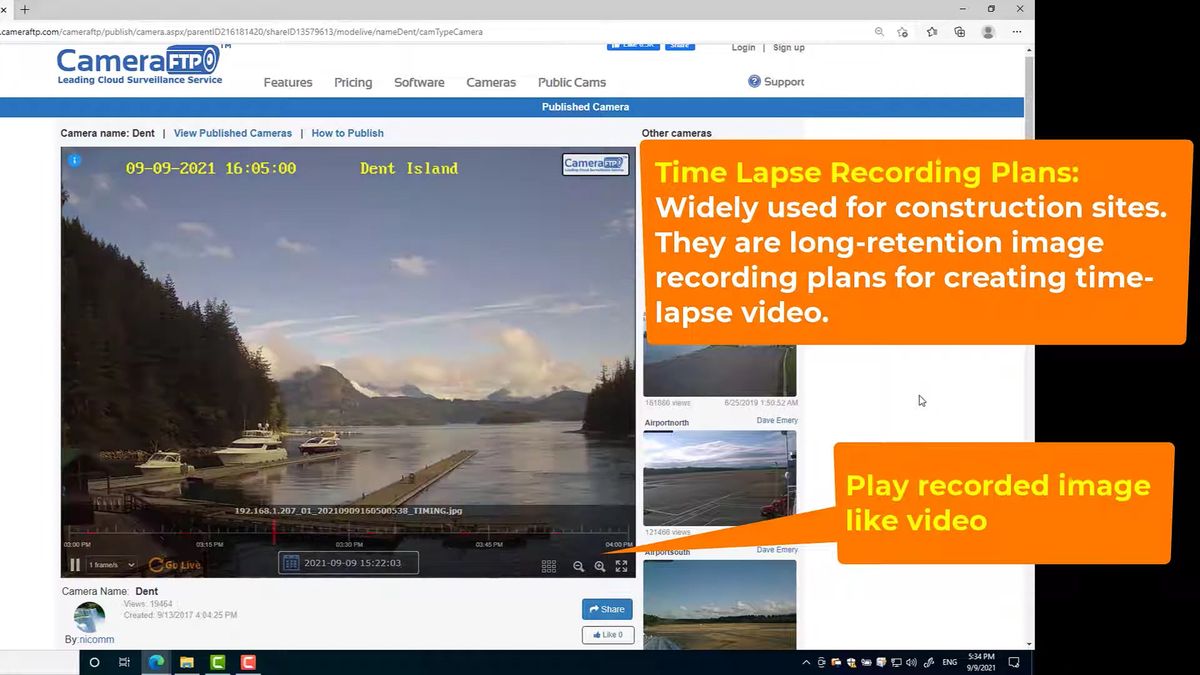
Task: Open the nicomm user profile link
Action: pos(97,639)
